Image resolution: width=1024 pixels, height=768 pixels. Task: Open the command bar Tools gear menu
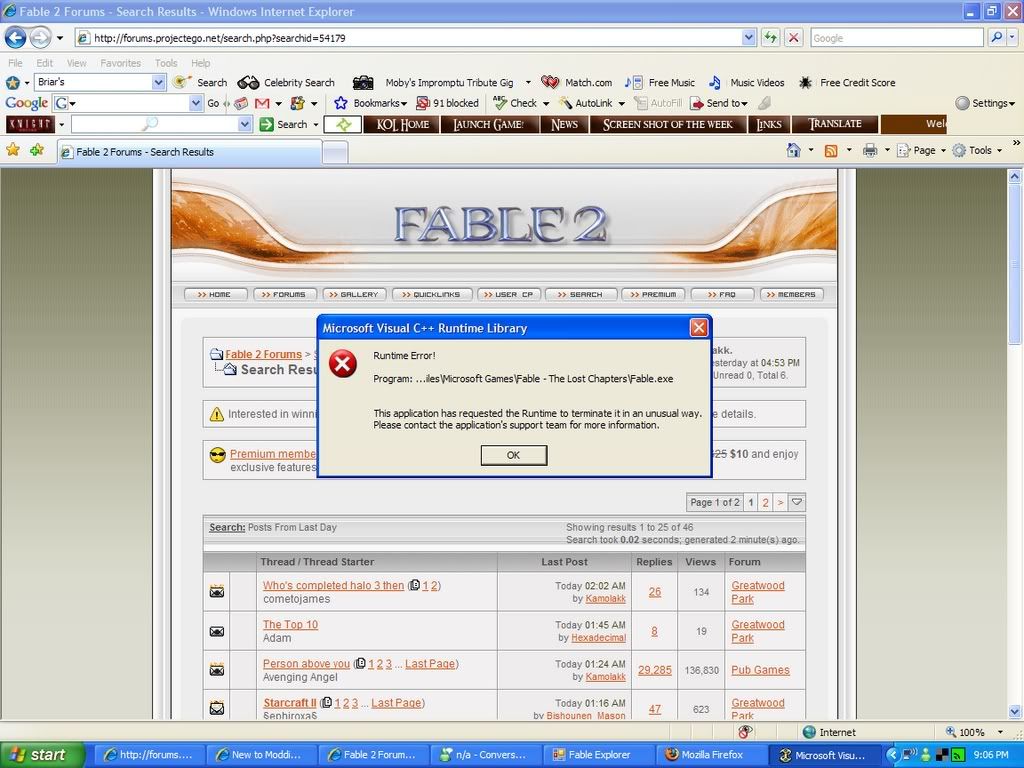pos(977,151)
